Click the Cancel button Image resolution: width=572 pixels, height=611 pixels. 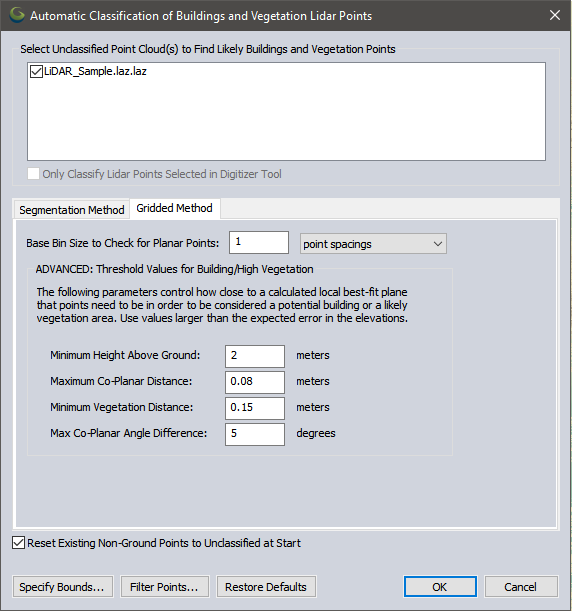click(x=521, y=587)
